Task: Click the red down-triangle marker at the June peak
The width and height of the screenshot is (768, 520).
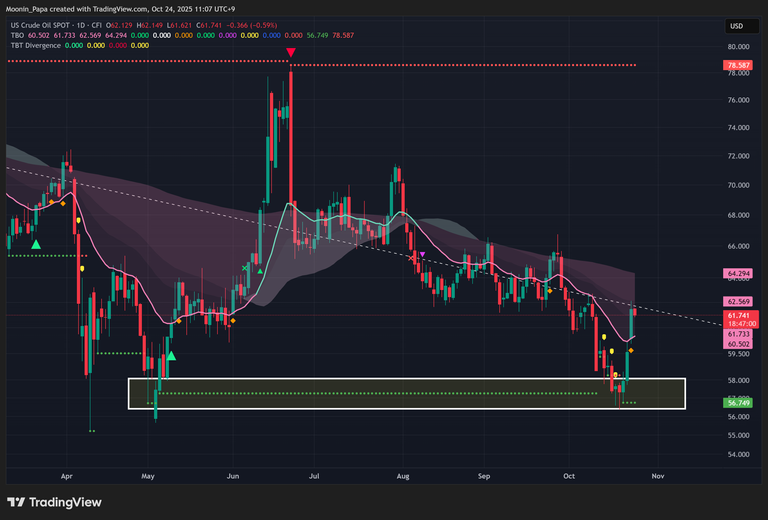Action: click(290, 52)
